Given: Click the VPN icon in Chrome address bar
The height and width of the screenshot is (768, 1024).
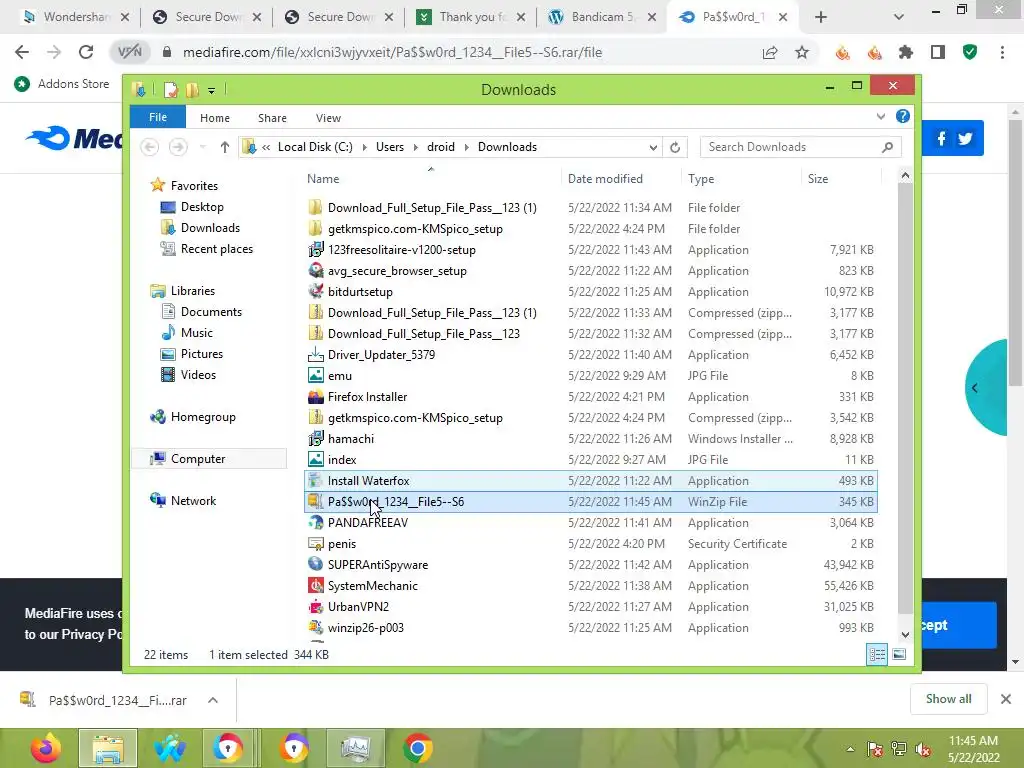Looking at the screenshot, I should tap(129, 52).
